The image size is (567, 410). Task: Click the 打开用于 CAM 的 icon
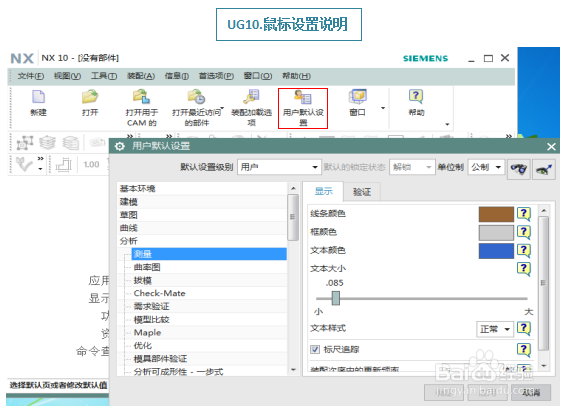point(141,97)
